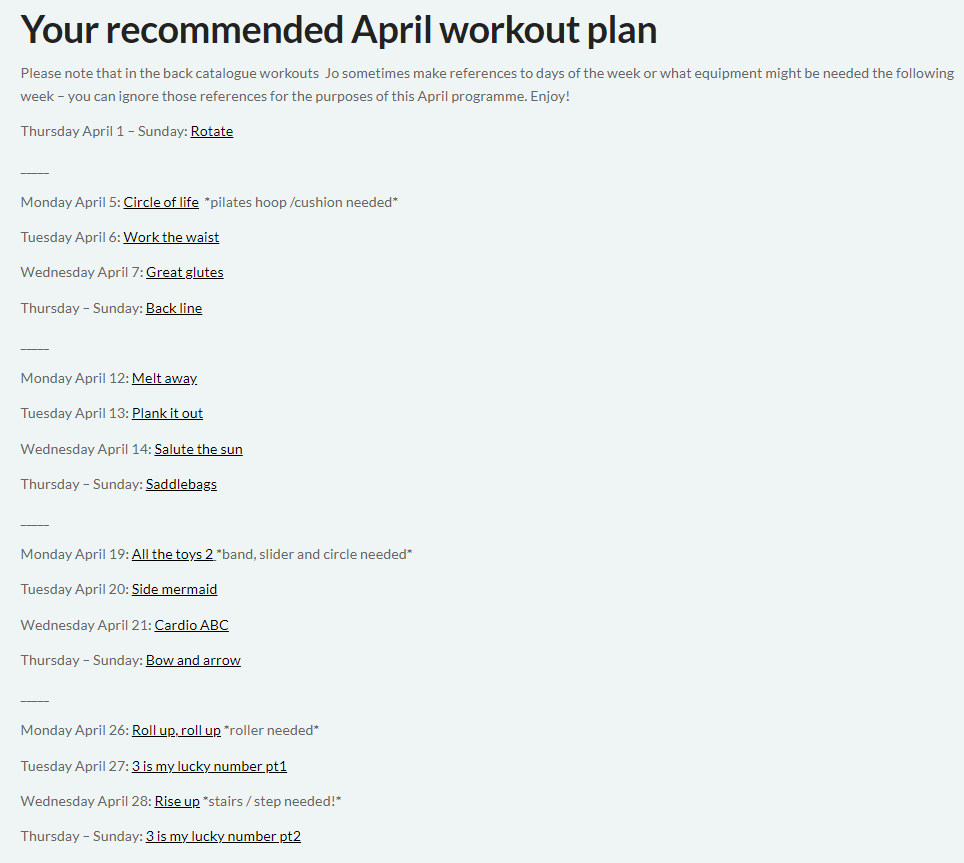
Task: Click the Work the waist link
Action: tap(171, 237)
